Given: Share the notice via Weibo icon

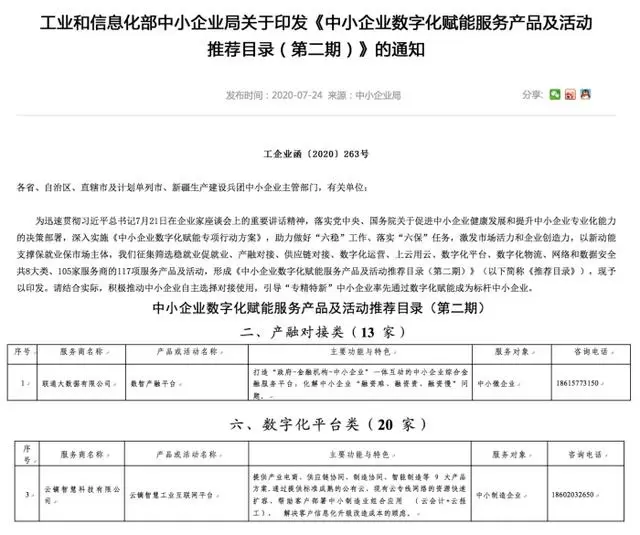Looking at the screenshot, I should [x=570, y=95].
